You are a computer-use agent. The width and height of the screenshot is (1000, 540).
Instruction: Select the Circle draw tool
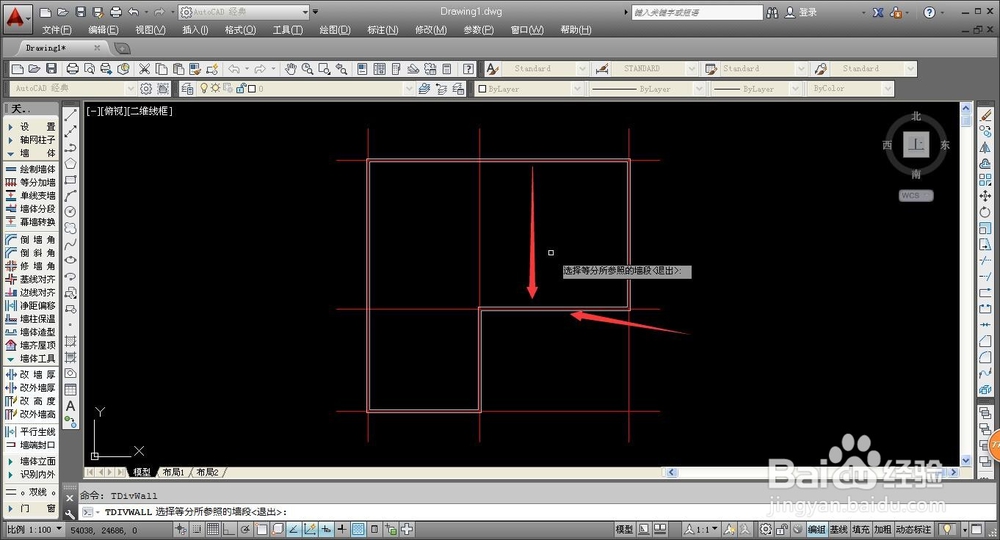click(71, 212)
